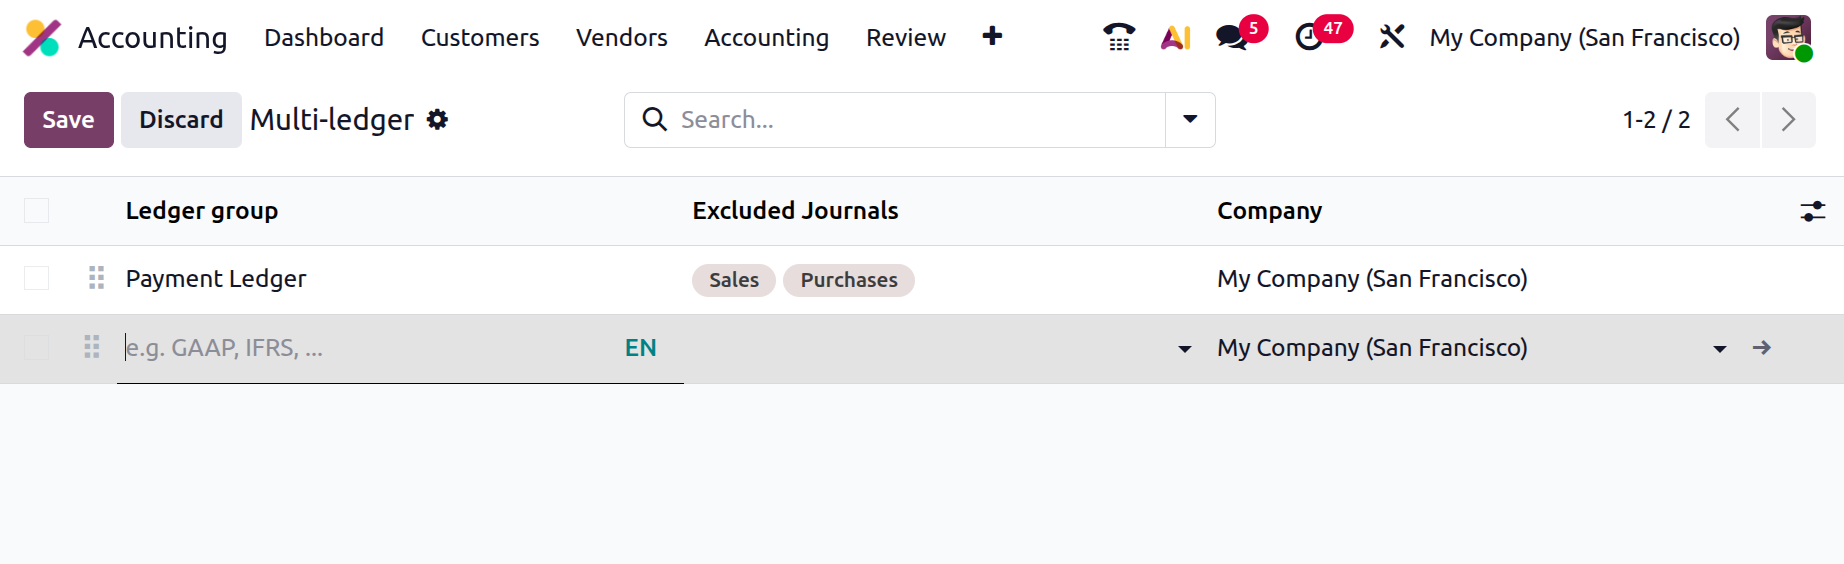Open the debug tools wrench icon
The image size is (1844, 564).
point(1391,38)
